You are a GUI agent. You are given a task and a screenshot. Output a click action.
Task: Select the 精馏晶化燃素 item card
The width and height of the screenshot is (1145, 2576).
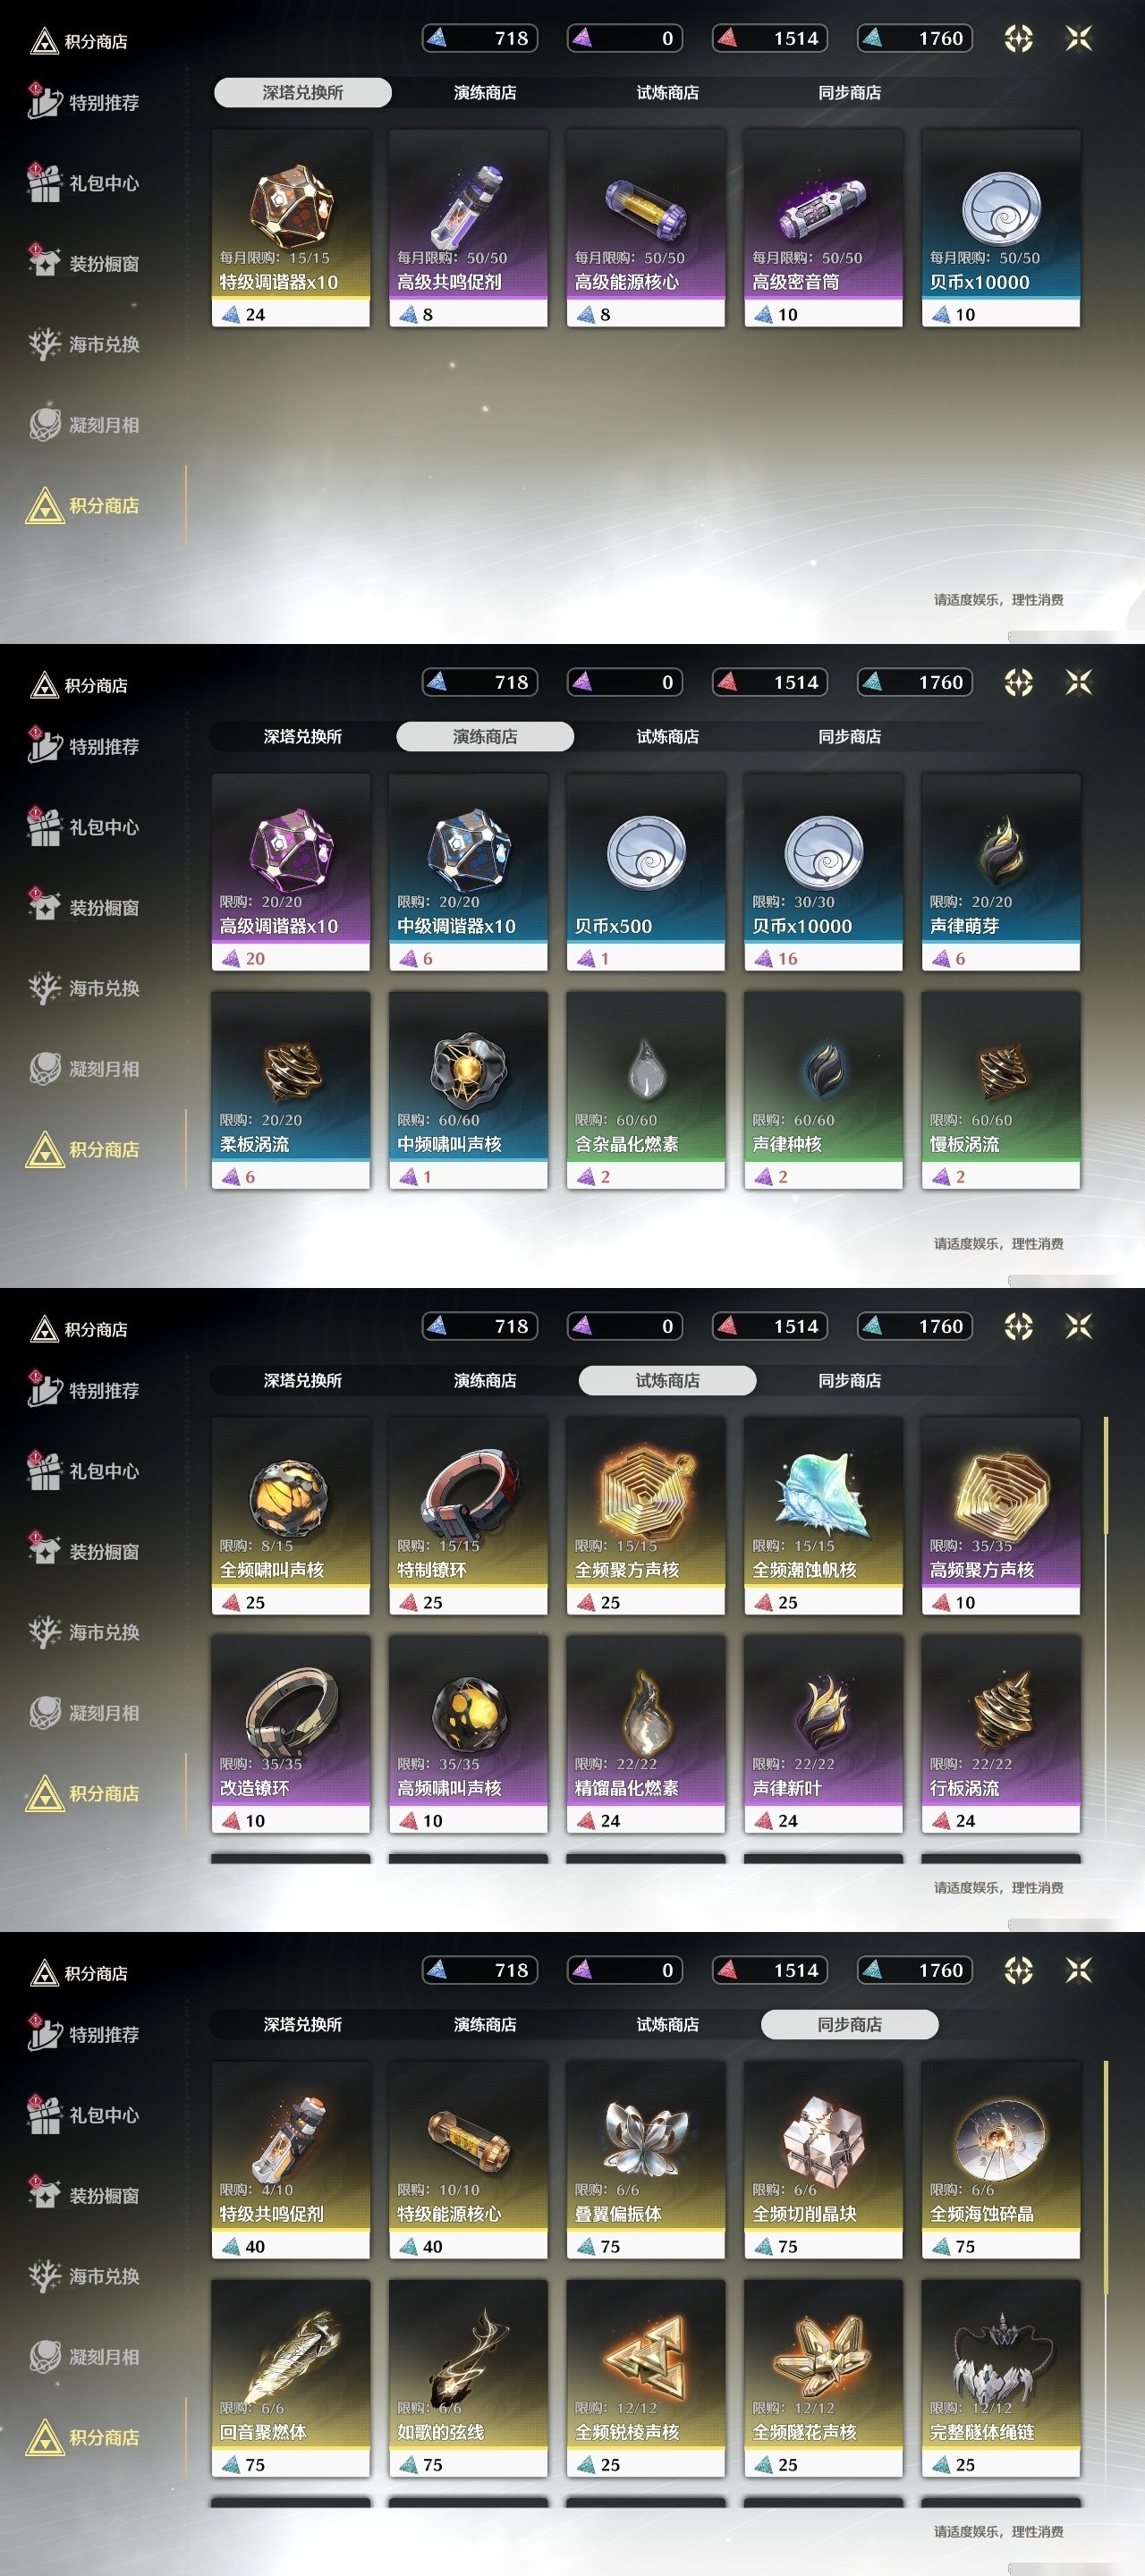click(x=646, y=1733)
